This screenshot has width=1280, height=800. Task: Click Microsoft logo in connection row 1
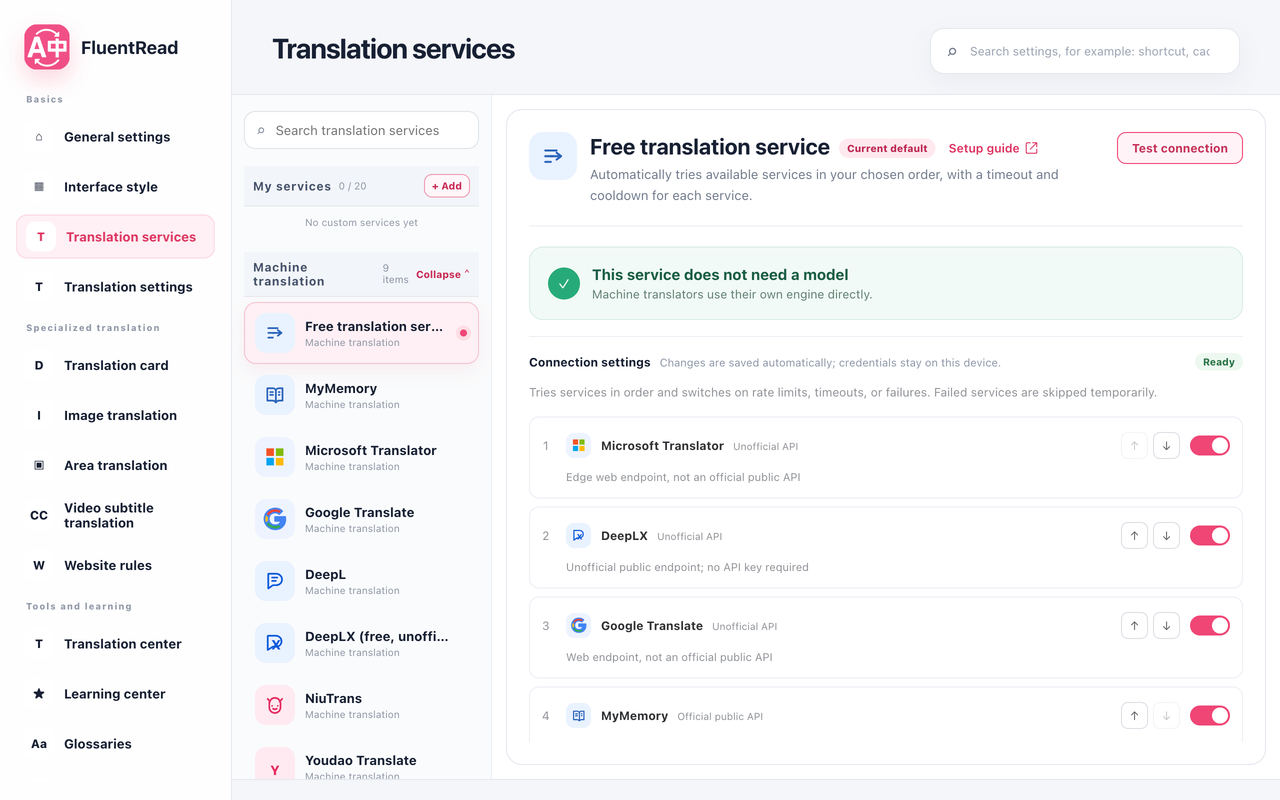click(x=578, y=446)
